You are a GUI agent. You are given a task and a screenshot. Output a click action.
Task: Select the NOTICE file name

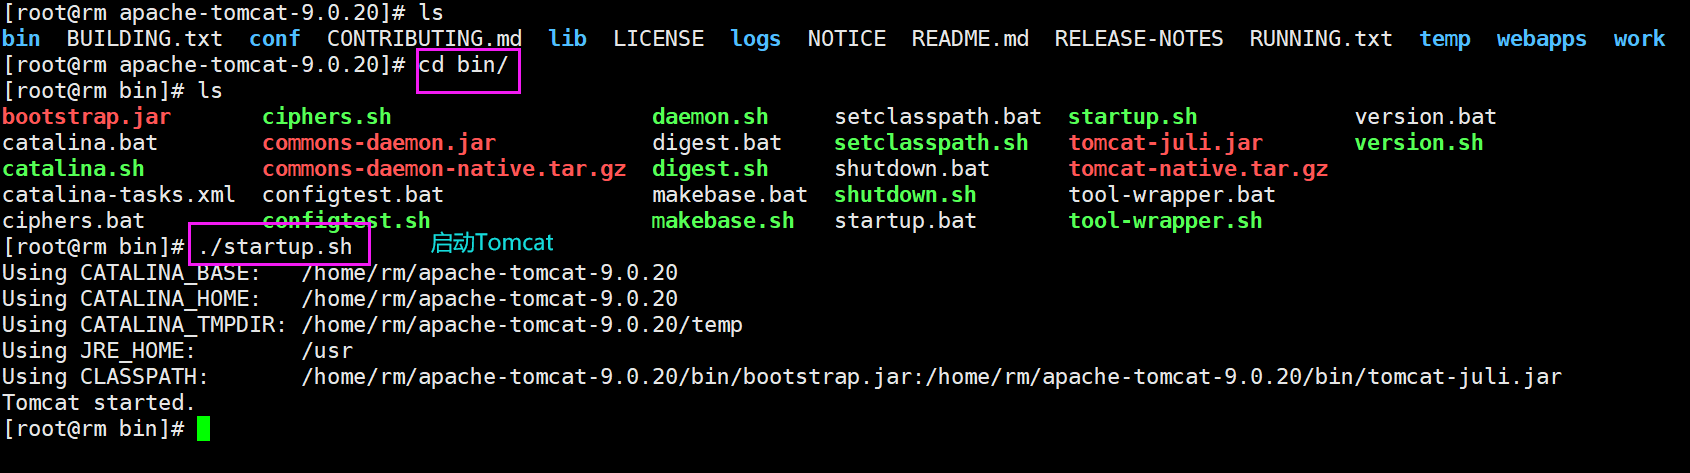pyautogui.click(x=846, y=39)
